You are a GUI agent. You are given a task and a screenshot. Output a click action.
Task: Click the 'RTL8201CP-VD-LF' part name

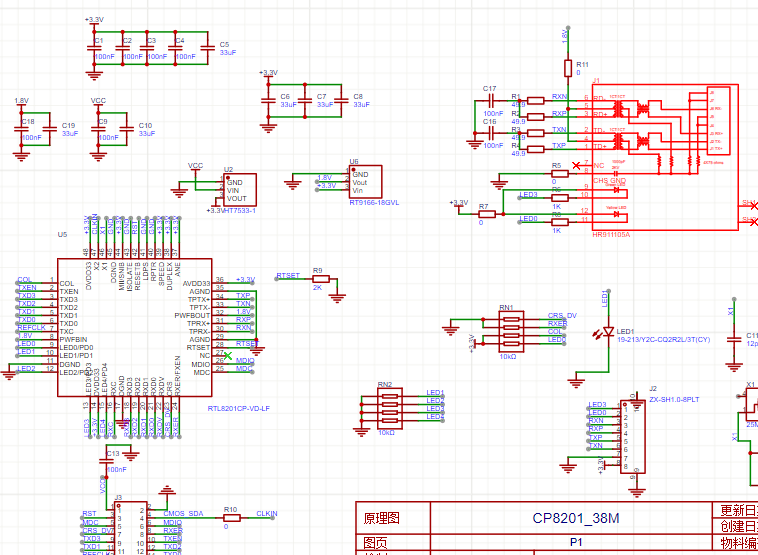click(x=239, y=409)
